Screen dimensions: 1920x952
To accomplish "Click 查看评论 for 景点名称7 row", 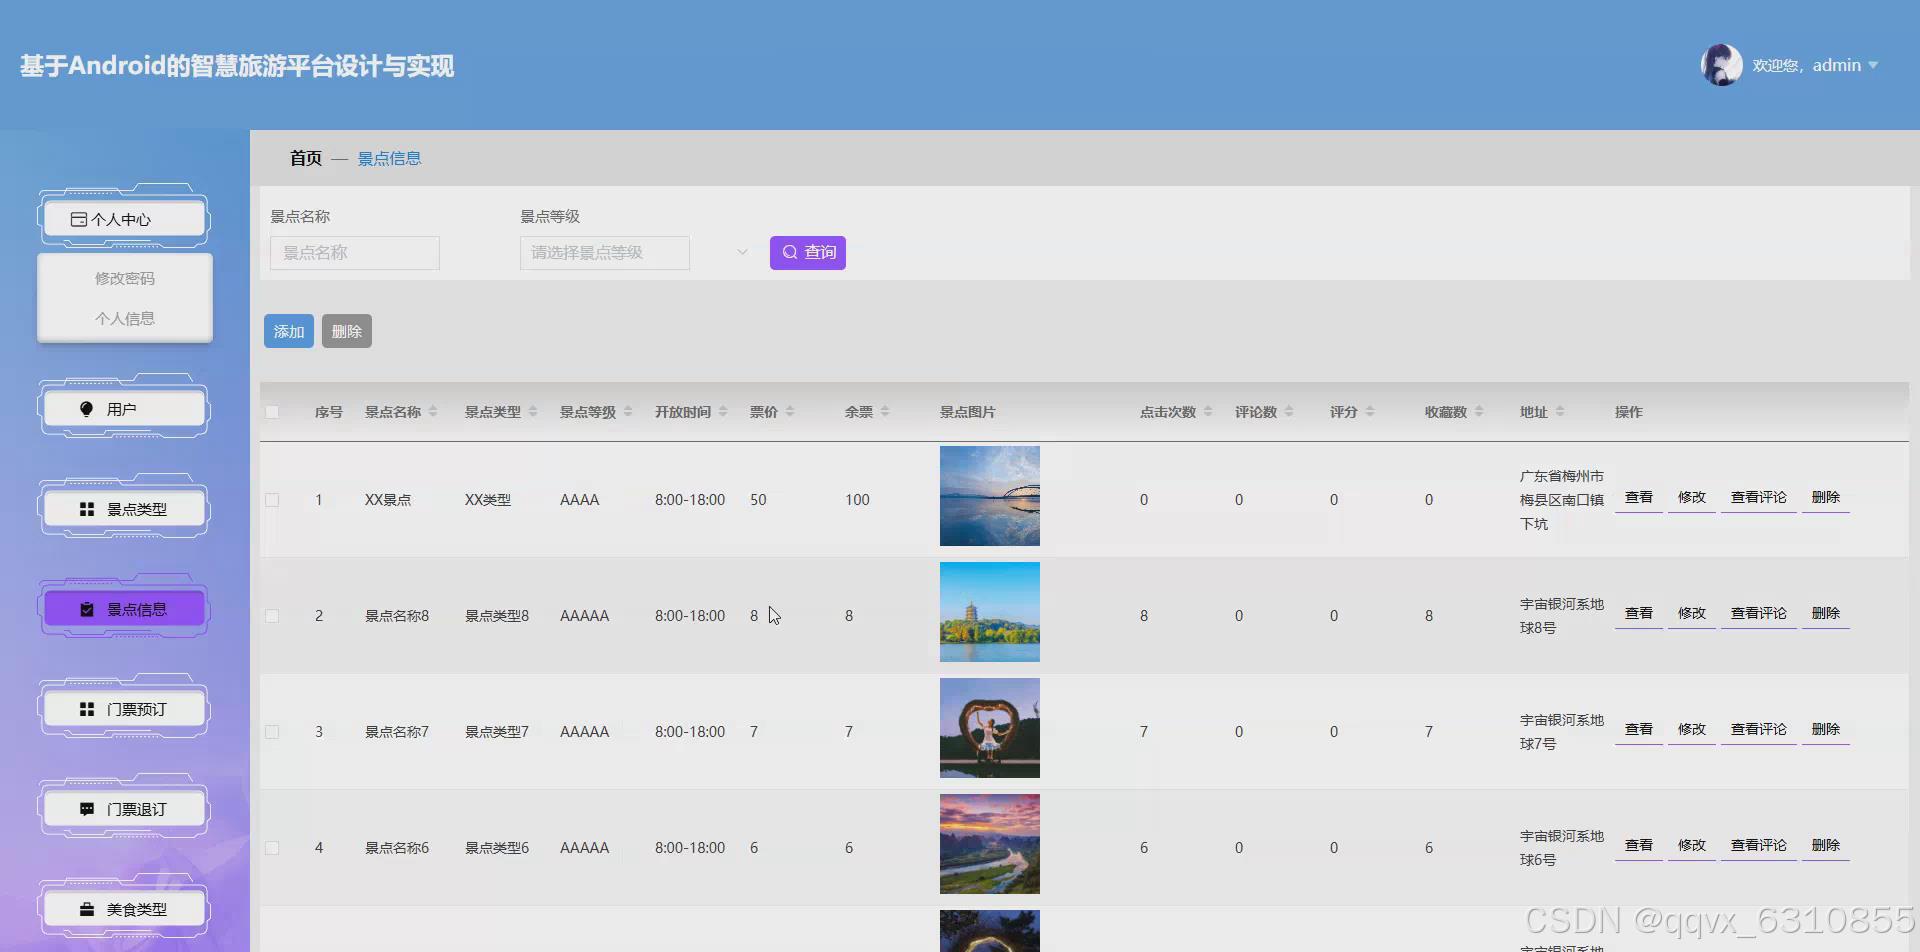I will (1759, 730).
